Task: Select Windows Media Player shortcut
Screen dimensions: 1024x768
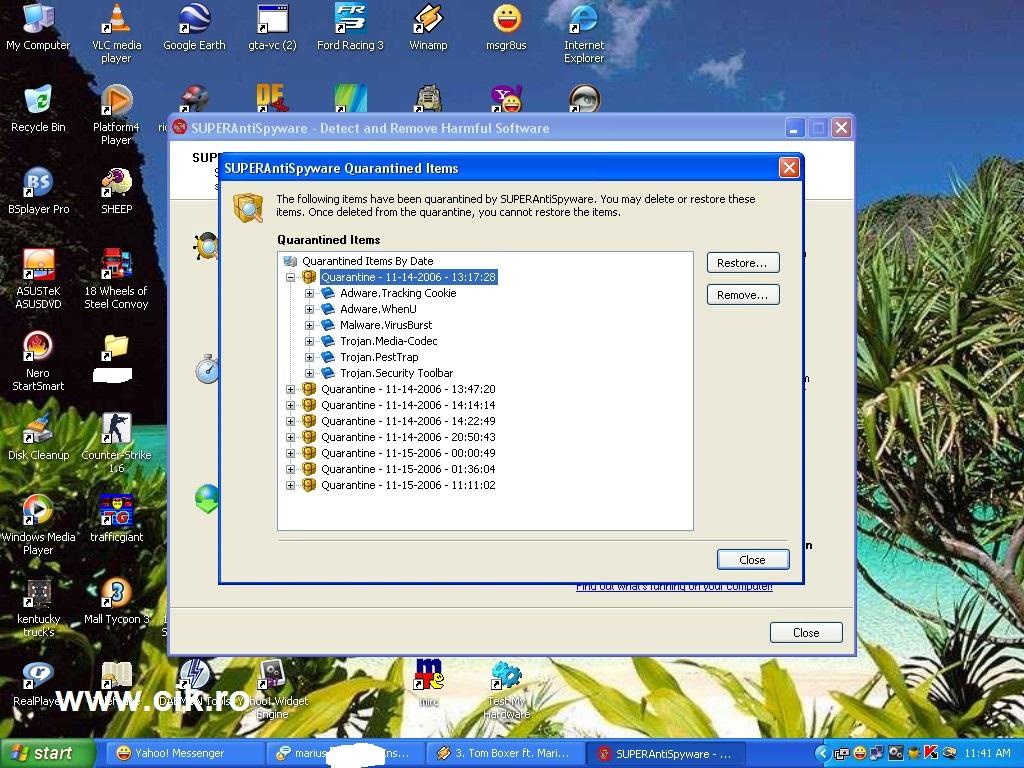Action: [38, 525]
